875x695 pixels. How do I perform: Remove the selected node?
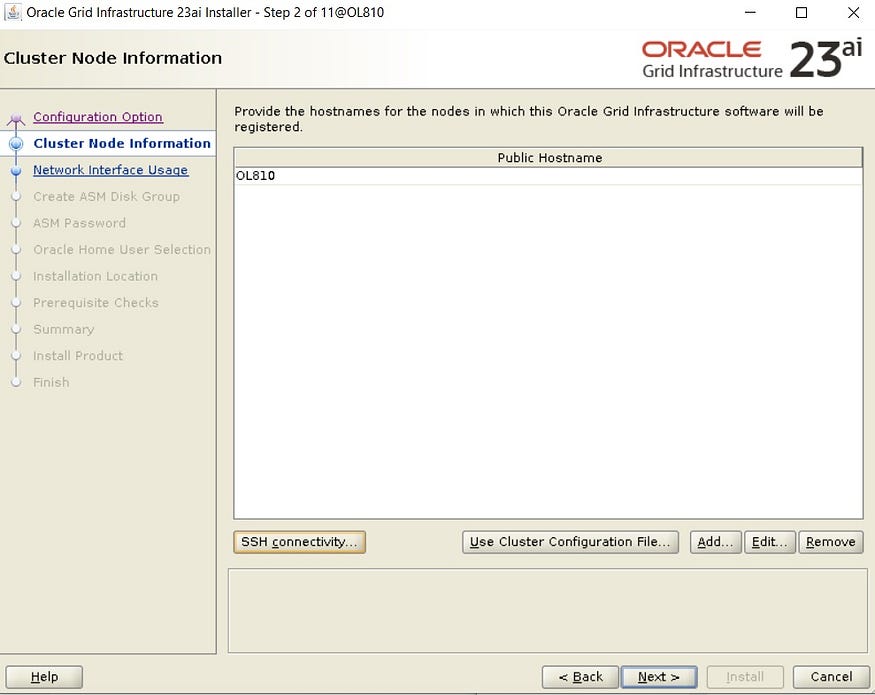click(x=831, y=542)
